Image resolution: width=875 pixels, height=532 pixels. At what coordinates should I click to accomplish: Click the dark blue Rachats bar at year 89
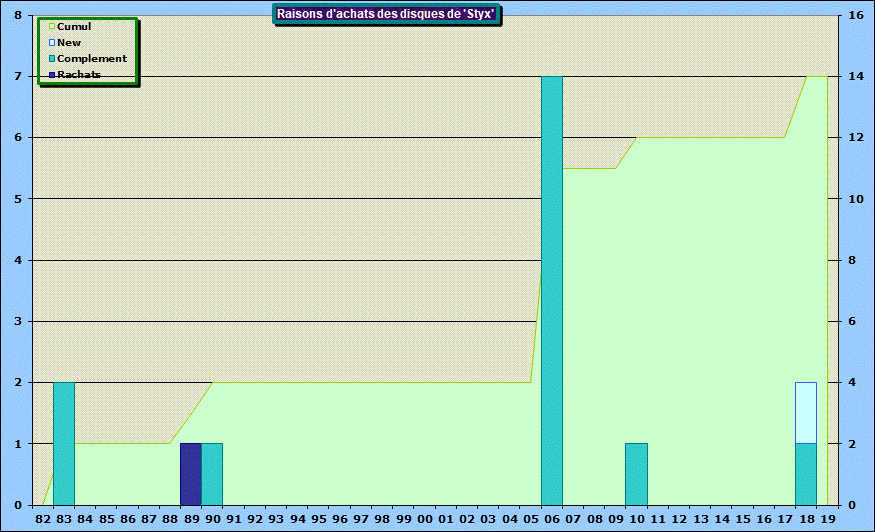tap(190, 474)
